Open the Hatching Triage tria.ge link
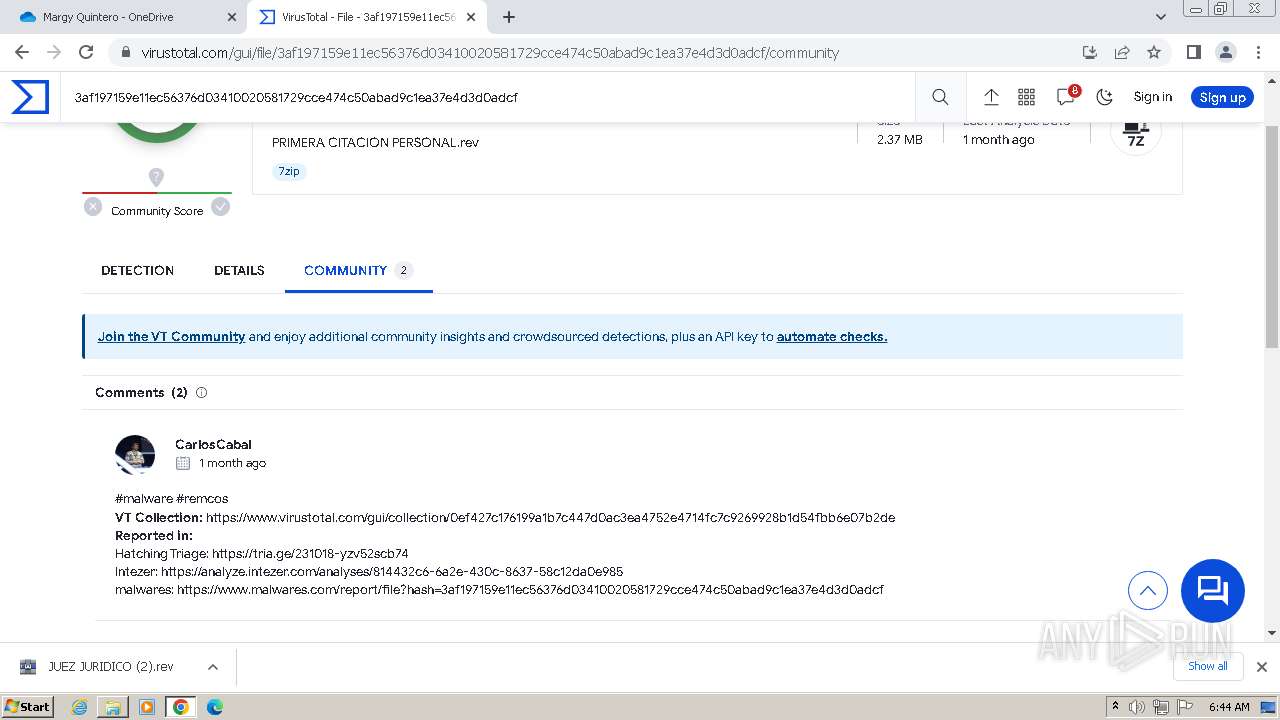Image resolution: width=1280 pixels, height=720 pixels. (310, 554)
